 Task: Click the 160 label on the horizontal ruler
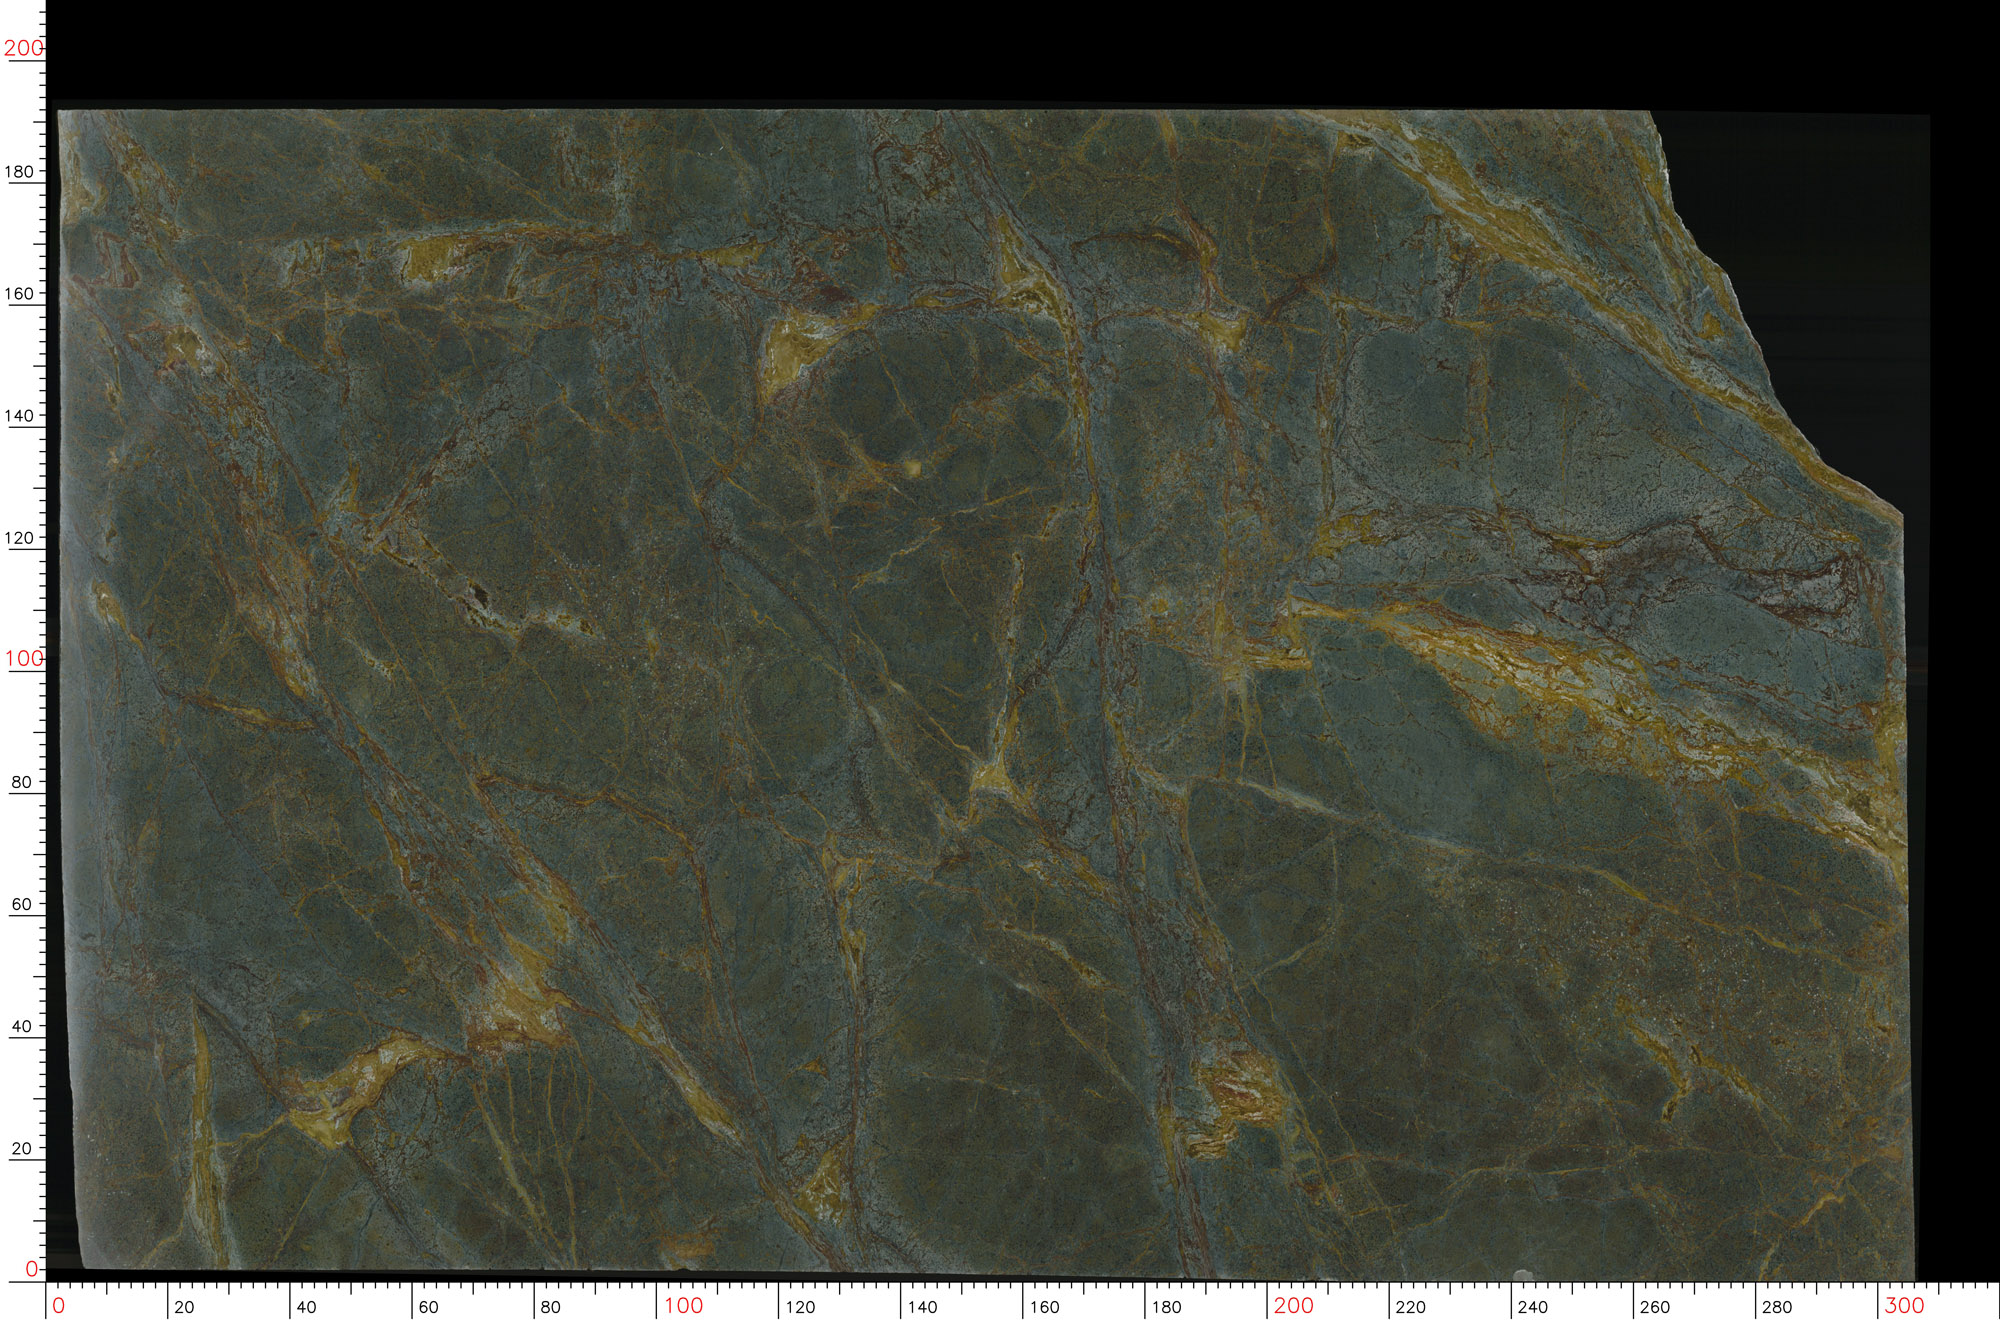[x=1044, y=1306]
